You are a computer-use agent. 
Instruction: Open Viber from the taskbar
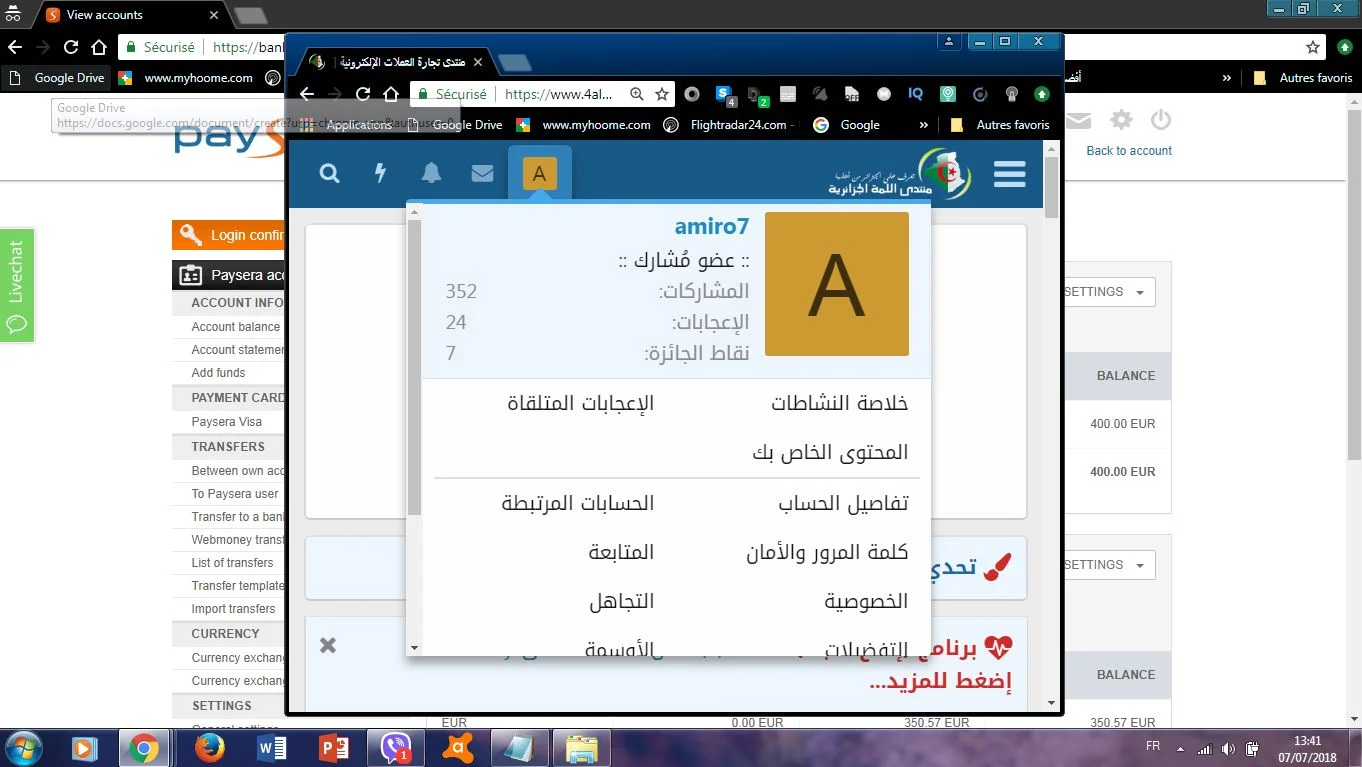click(396, 747)
